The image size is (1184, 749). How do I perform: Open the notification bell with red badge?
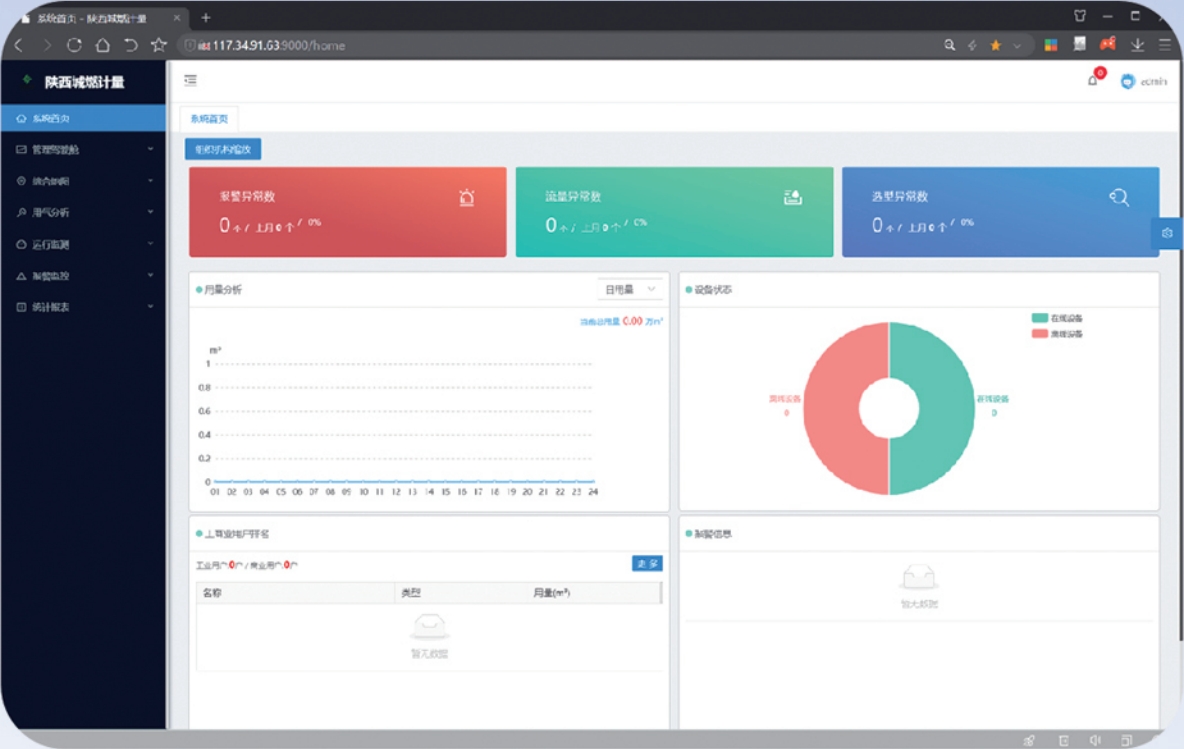pos(1095,79)
